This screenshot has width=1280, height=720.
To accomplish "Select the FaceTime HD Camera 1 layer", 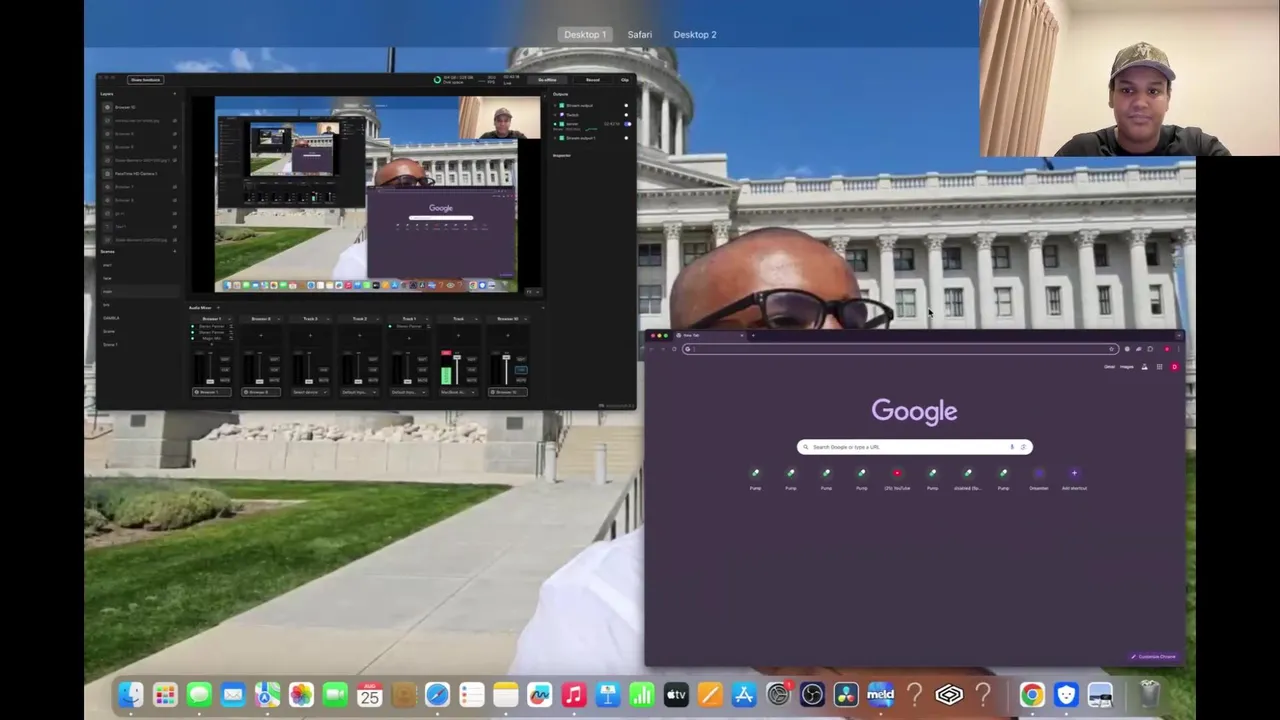I will tap(140, 173).
